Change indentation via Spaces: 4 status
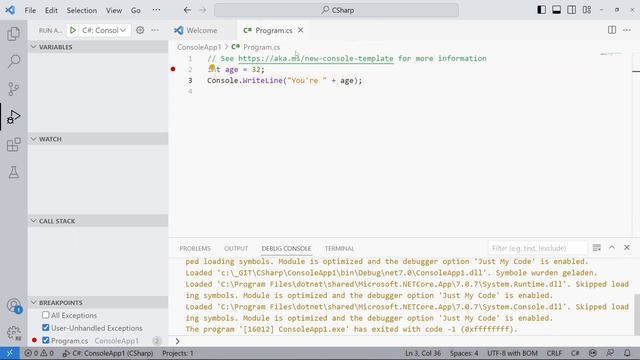This screenshot has height=360, width=640. point(464,353)
